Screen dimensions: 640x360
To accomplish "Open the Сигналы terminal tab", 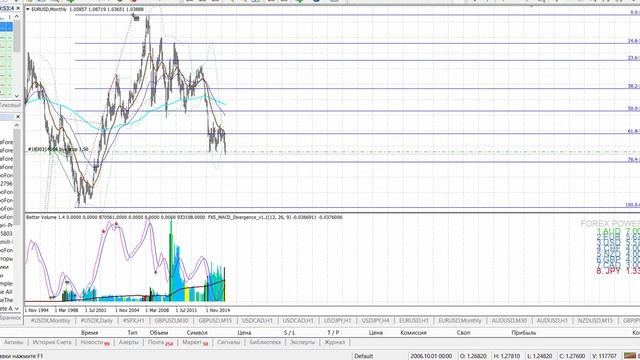I will tap(229, 342).
